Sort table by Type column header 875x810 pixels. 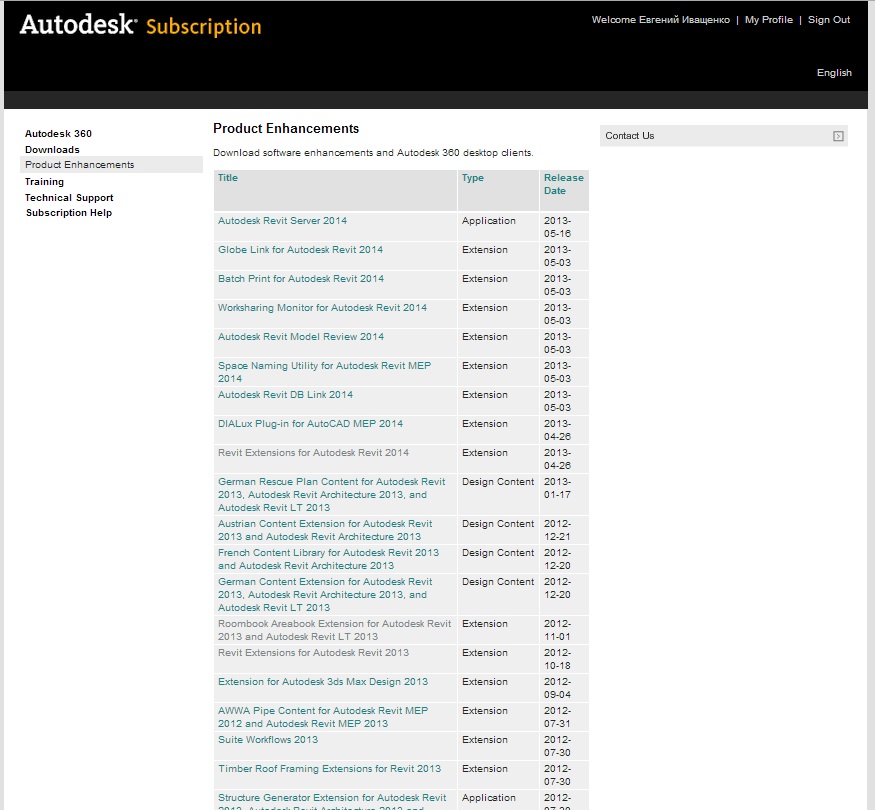pos(473,177)
